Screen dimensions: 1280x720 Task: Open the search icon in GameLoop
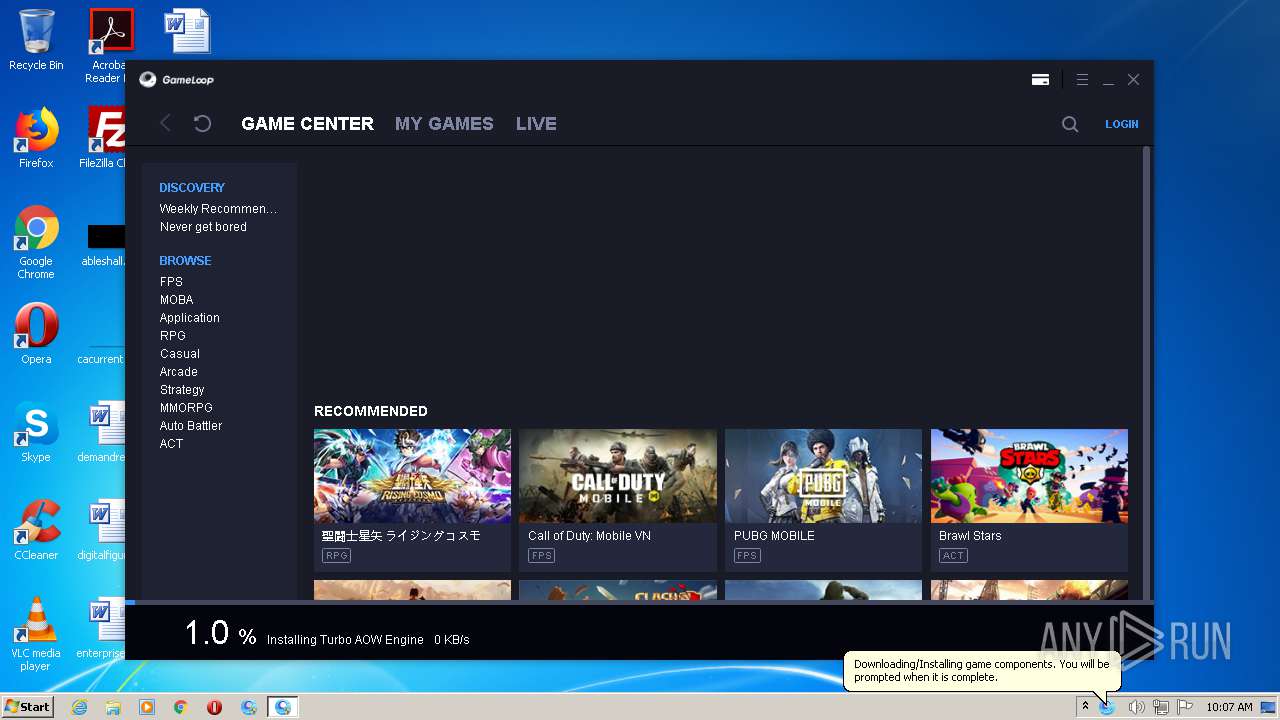click(1070, 124)
